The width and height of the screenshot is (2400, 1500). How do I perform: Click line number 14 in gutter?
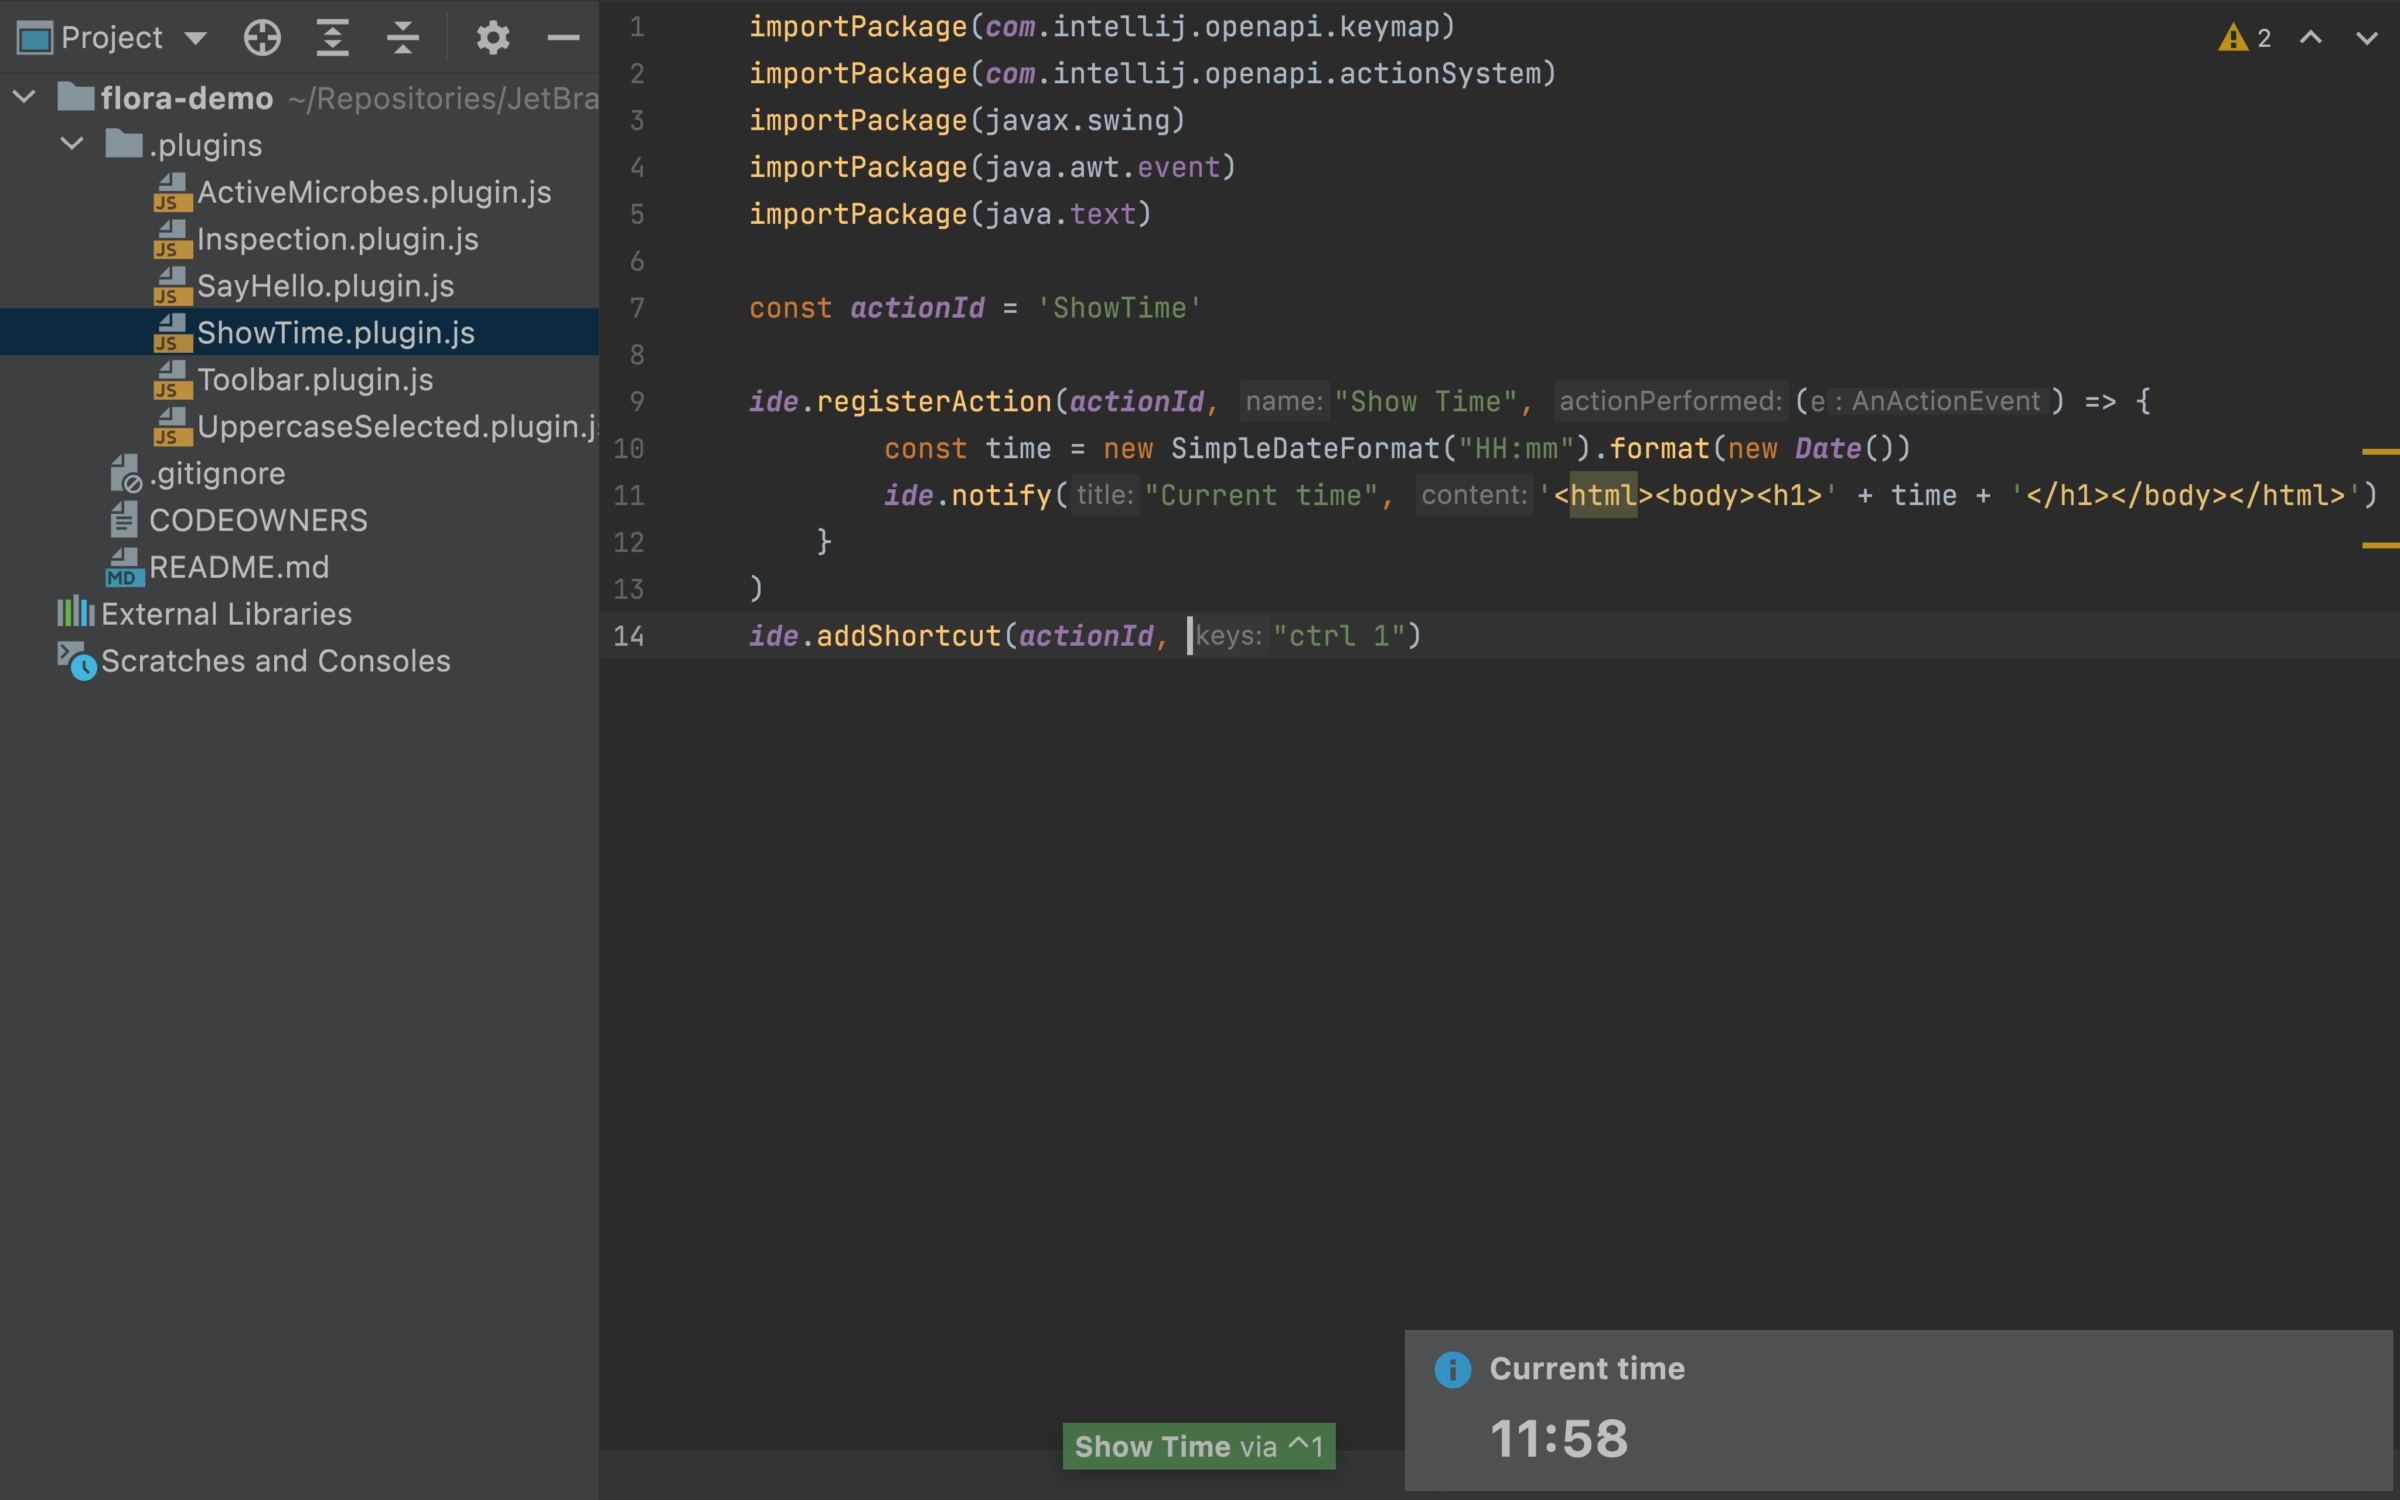(x=629, y=636)
